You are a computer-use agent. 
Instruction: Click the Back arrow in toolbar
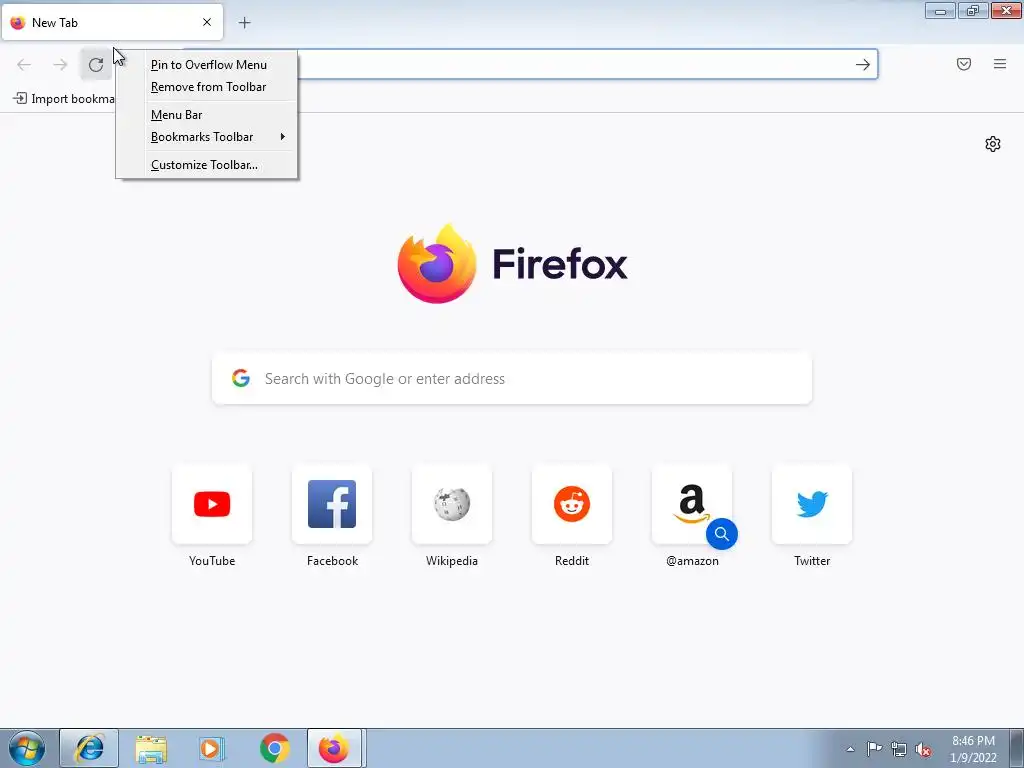pos(24,64)
